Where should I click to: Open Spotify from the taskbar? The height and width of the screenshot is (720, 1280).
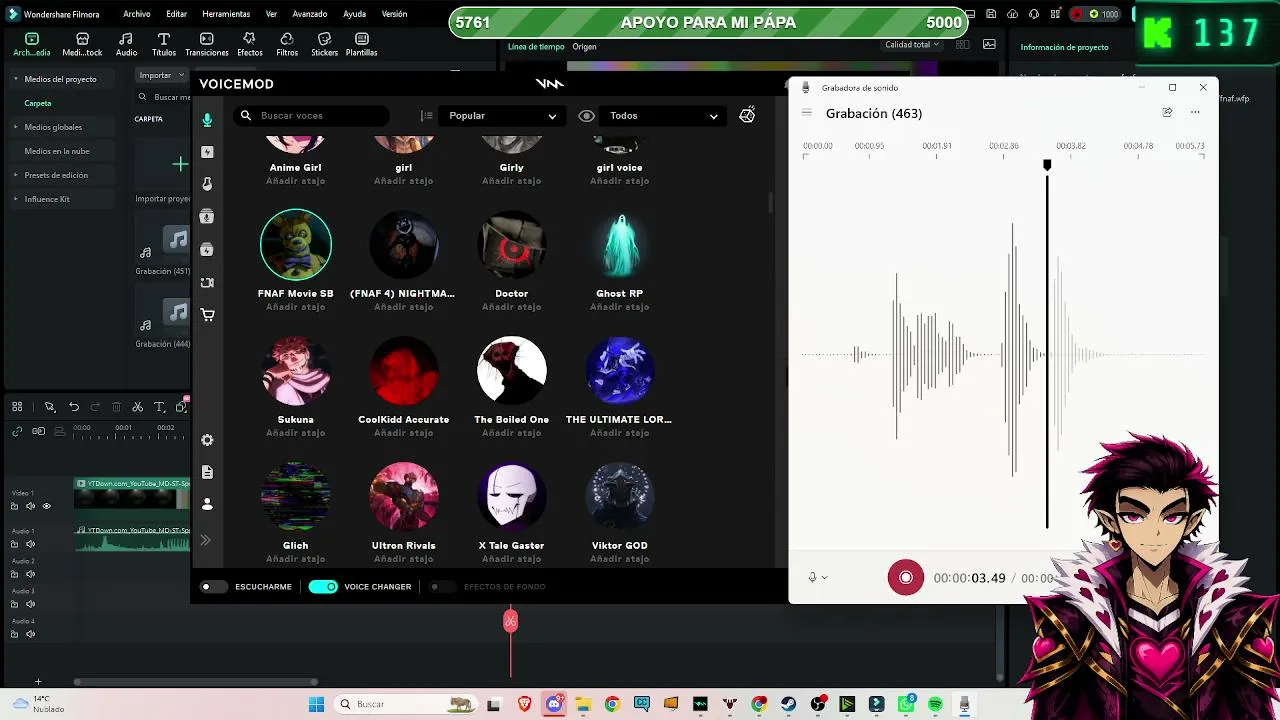click(x=935, y=704)
